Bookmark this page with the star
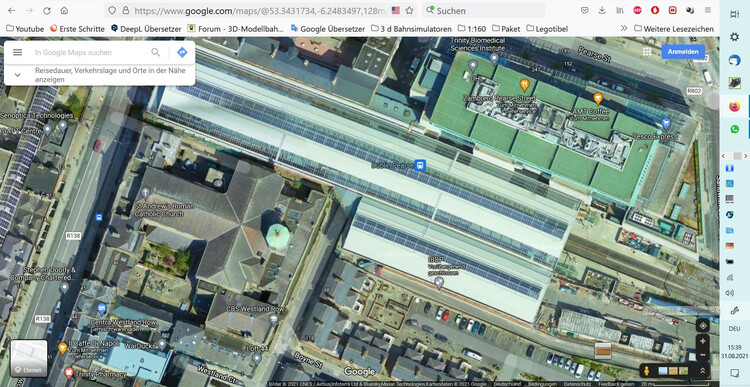 pos(409,10)
